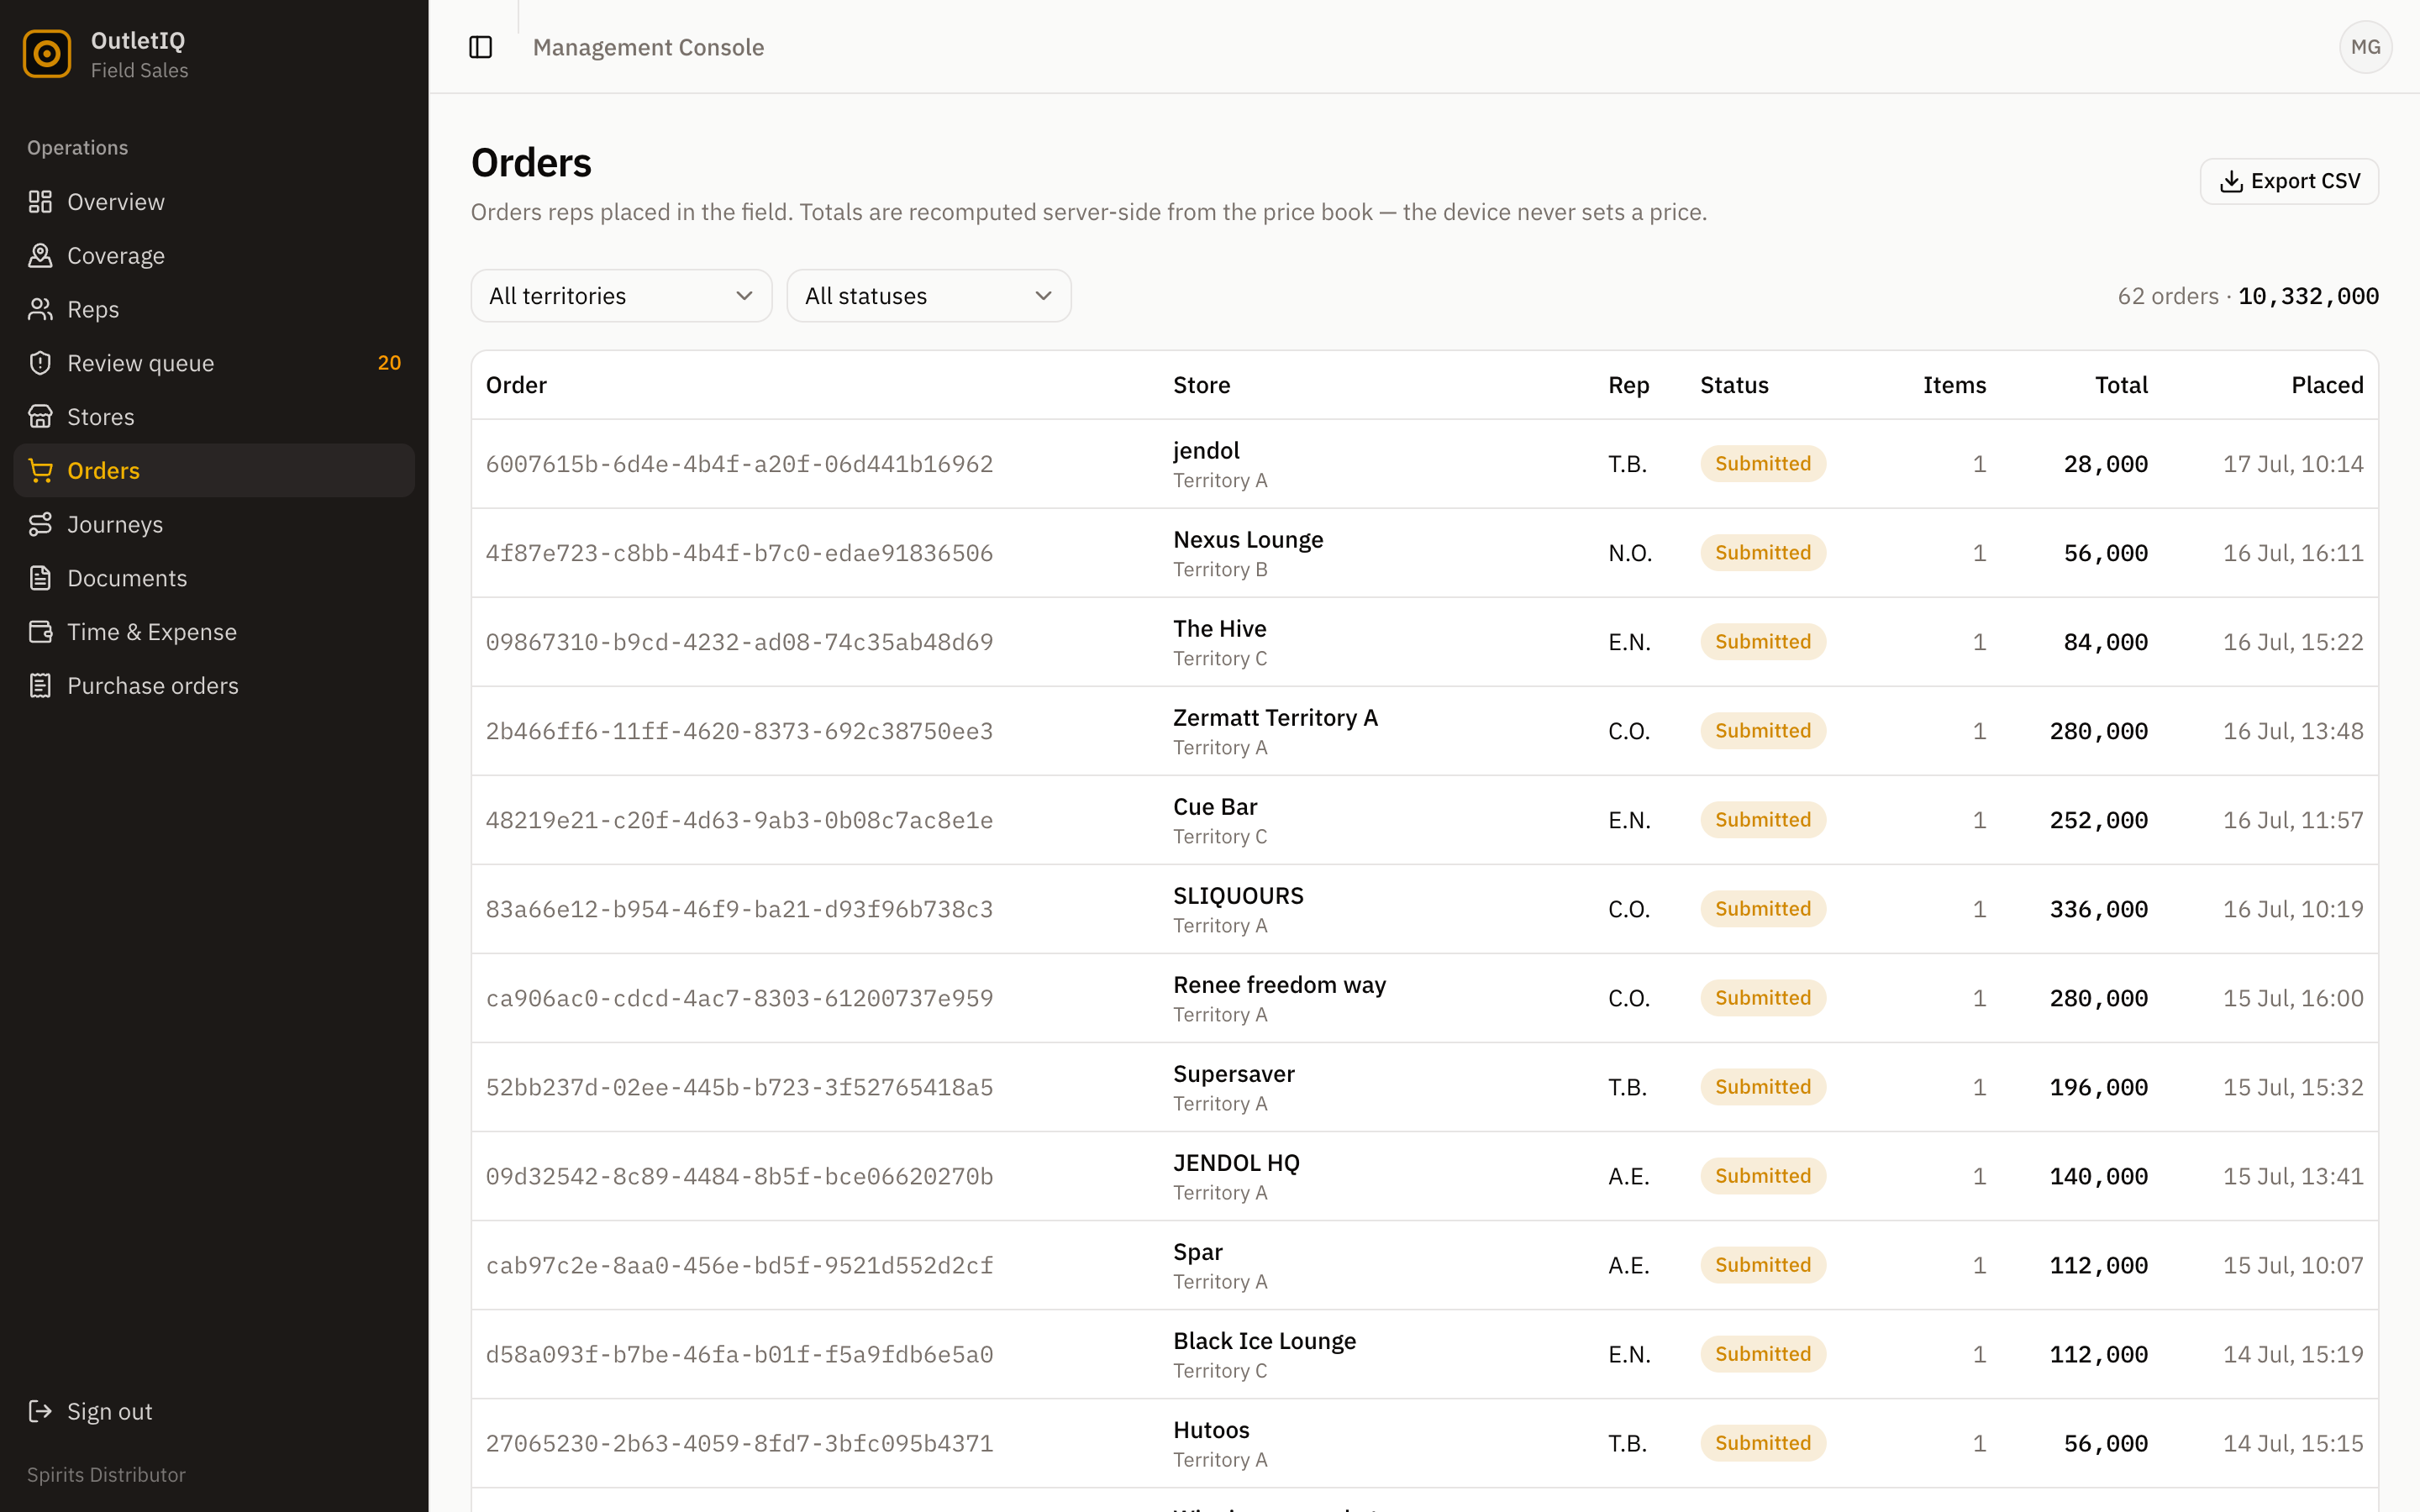Click the Purchase orders receipt icon
This screenshot has width=2420, height=1512.
coord(40,686)
